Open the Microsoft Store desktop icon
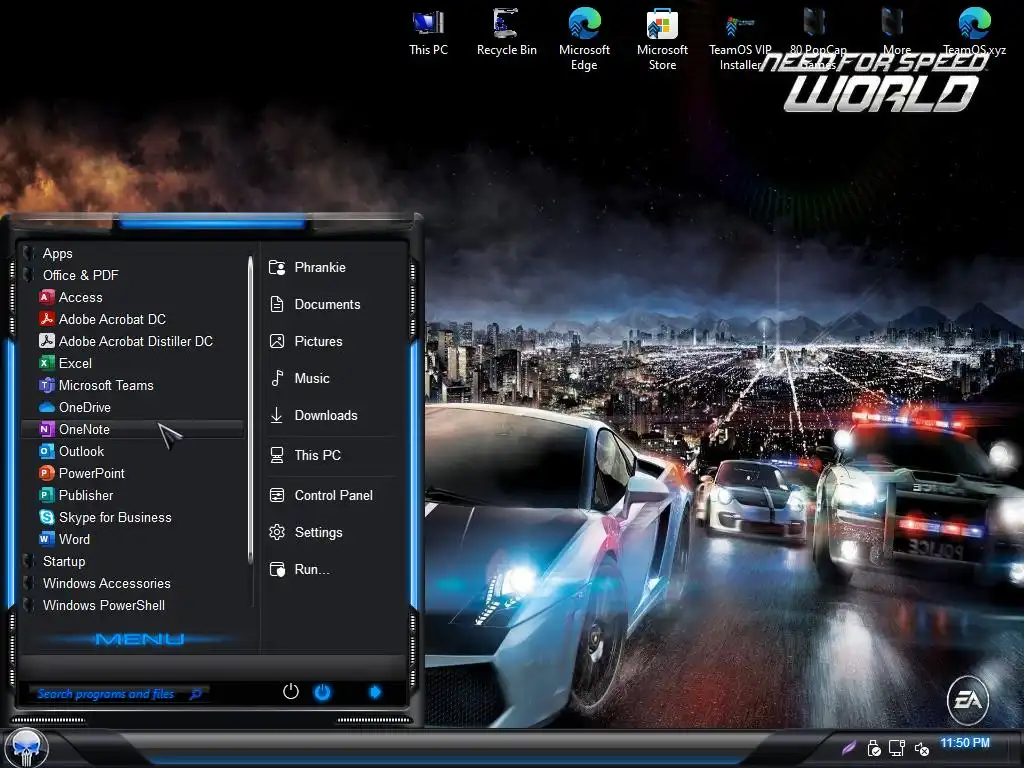This screenshot has height=768, width=1024. tap(662, 39)
